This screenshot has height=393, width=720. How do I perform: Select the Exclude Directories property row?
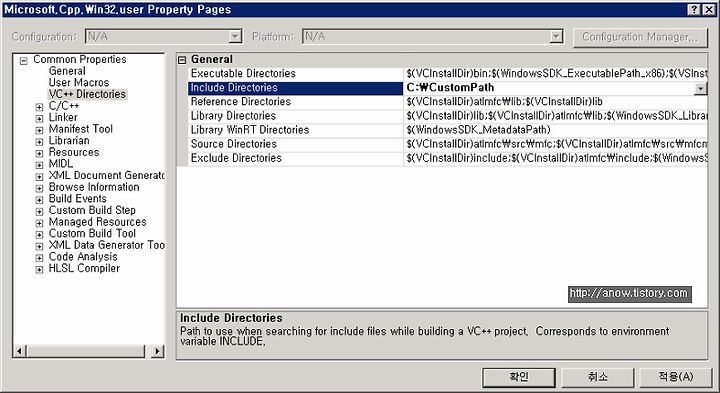(x=448, y=158)
